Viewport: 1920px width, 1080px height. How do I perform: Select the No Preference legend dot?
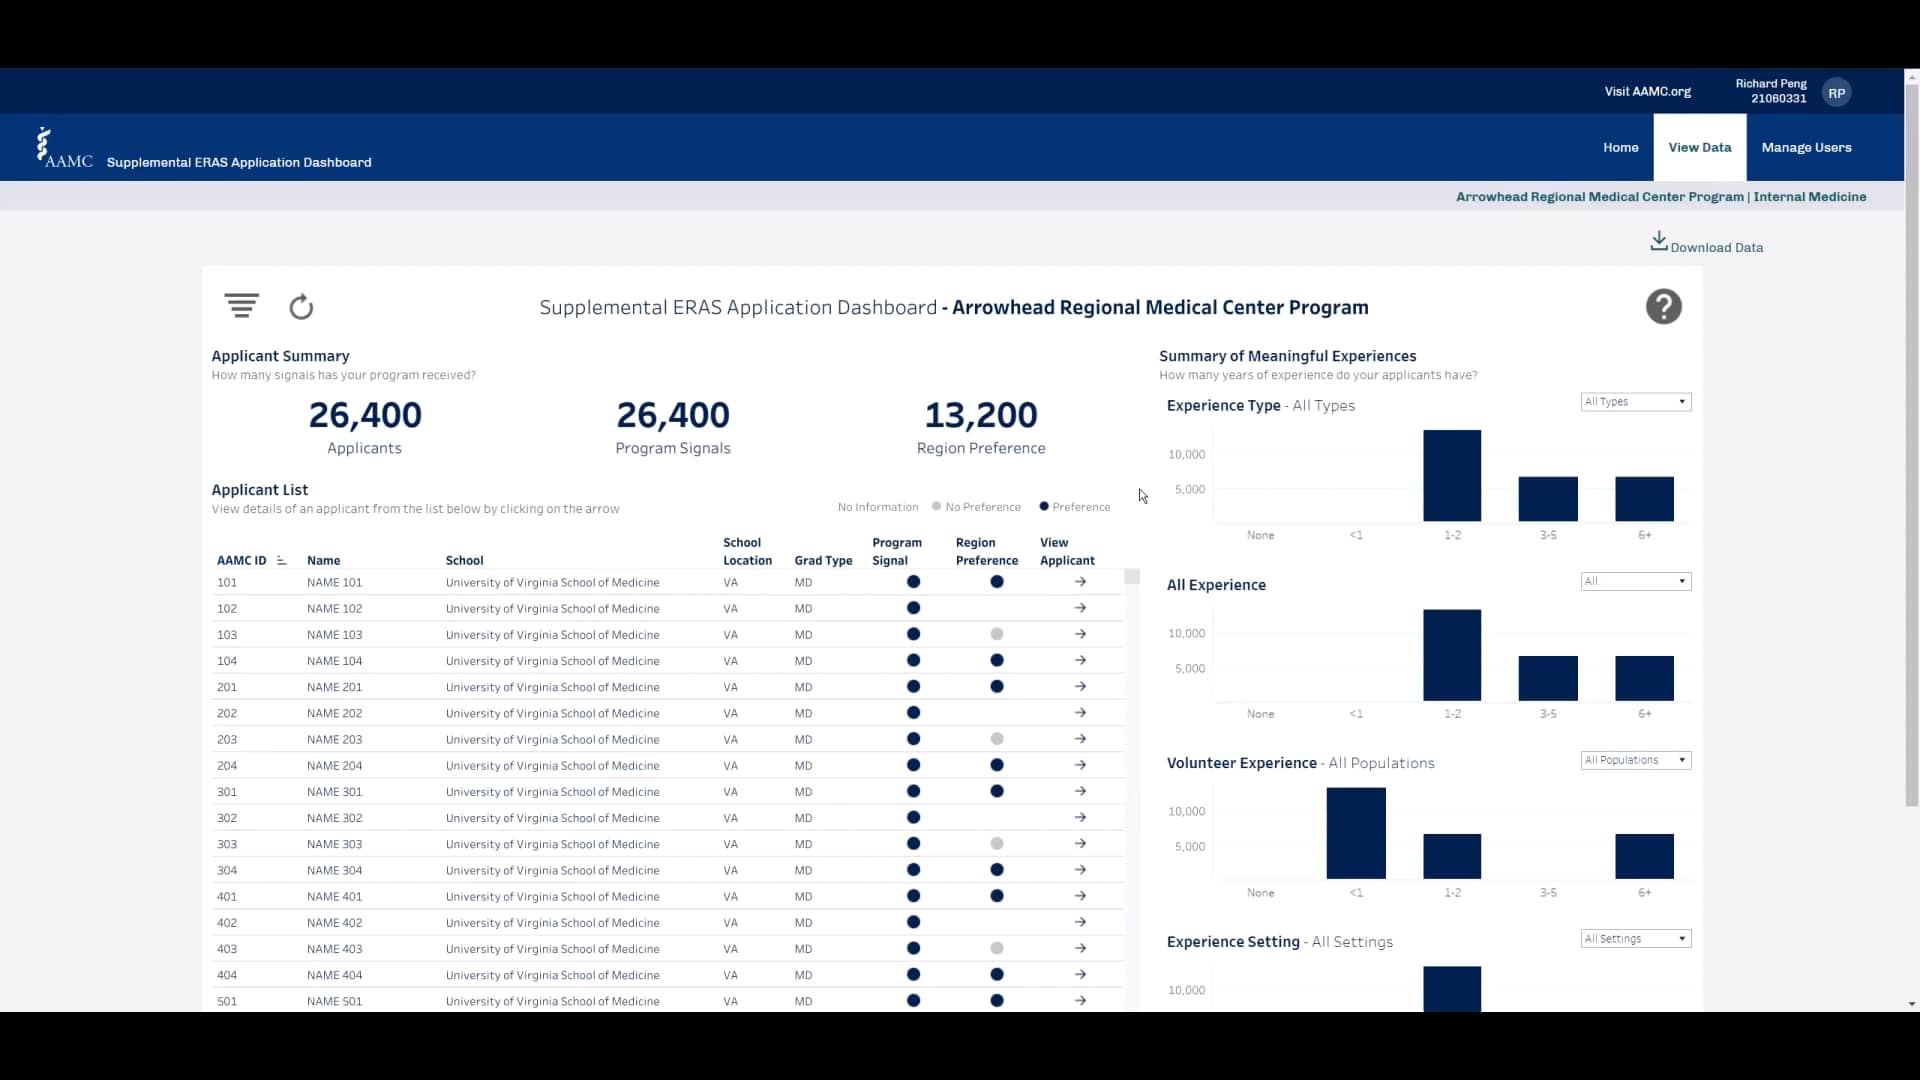tap(937, 507)
